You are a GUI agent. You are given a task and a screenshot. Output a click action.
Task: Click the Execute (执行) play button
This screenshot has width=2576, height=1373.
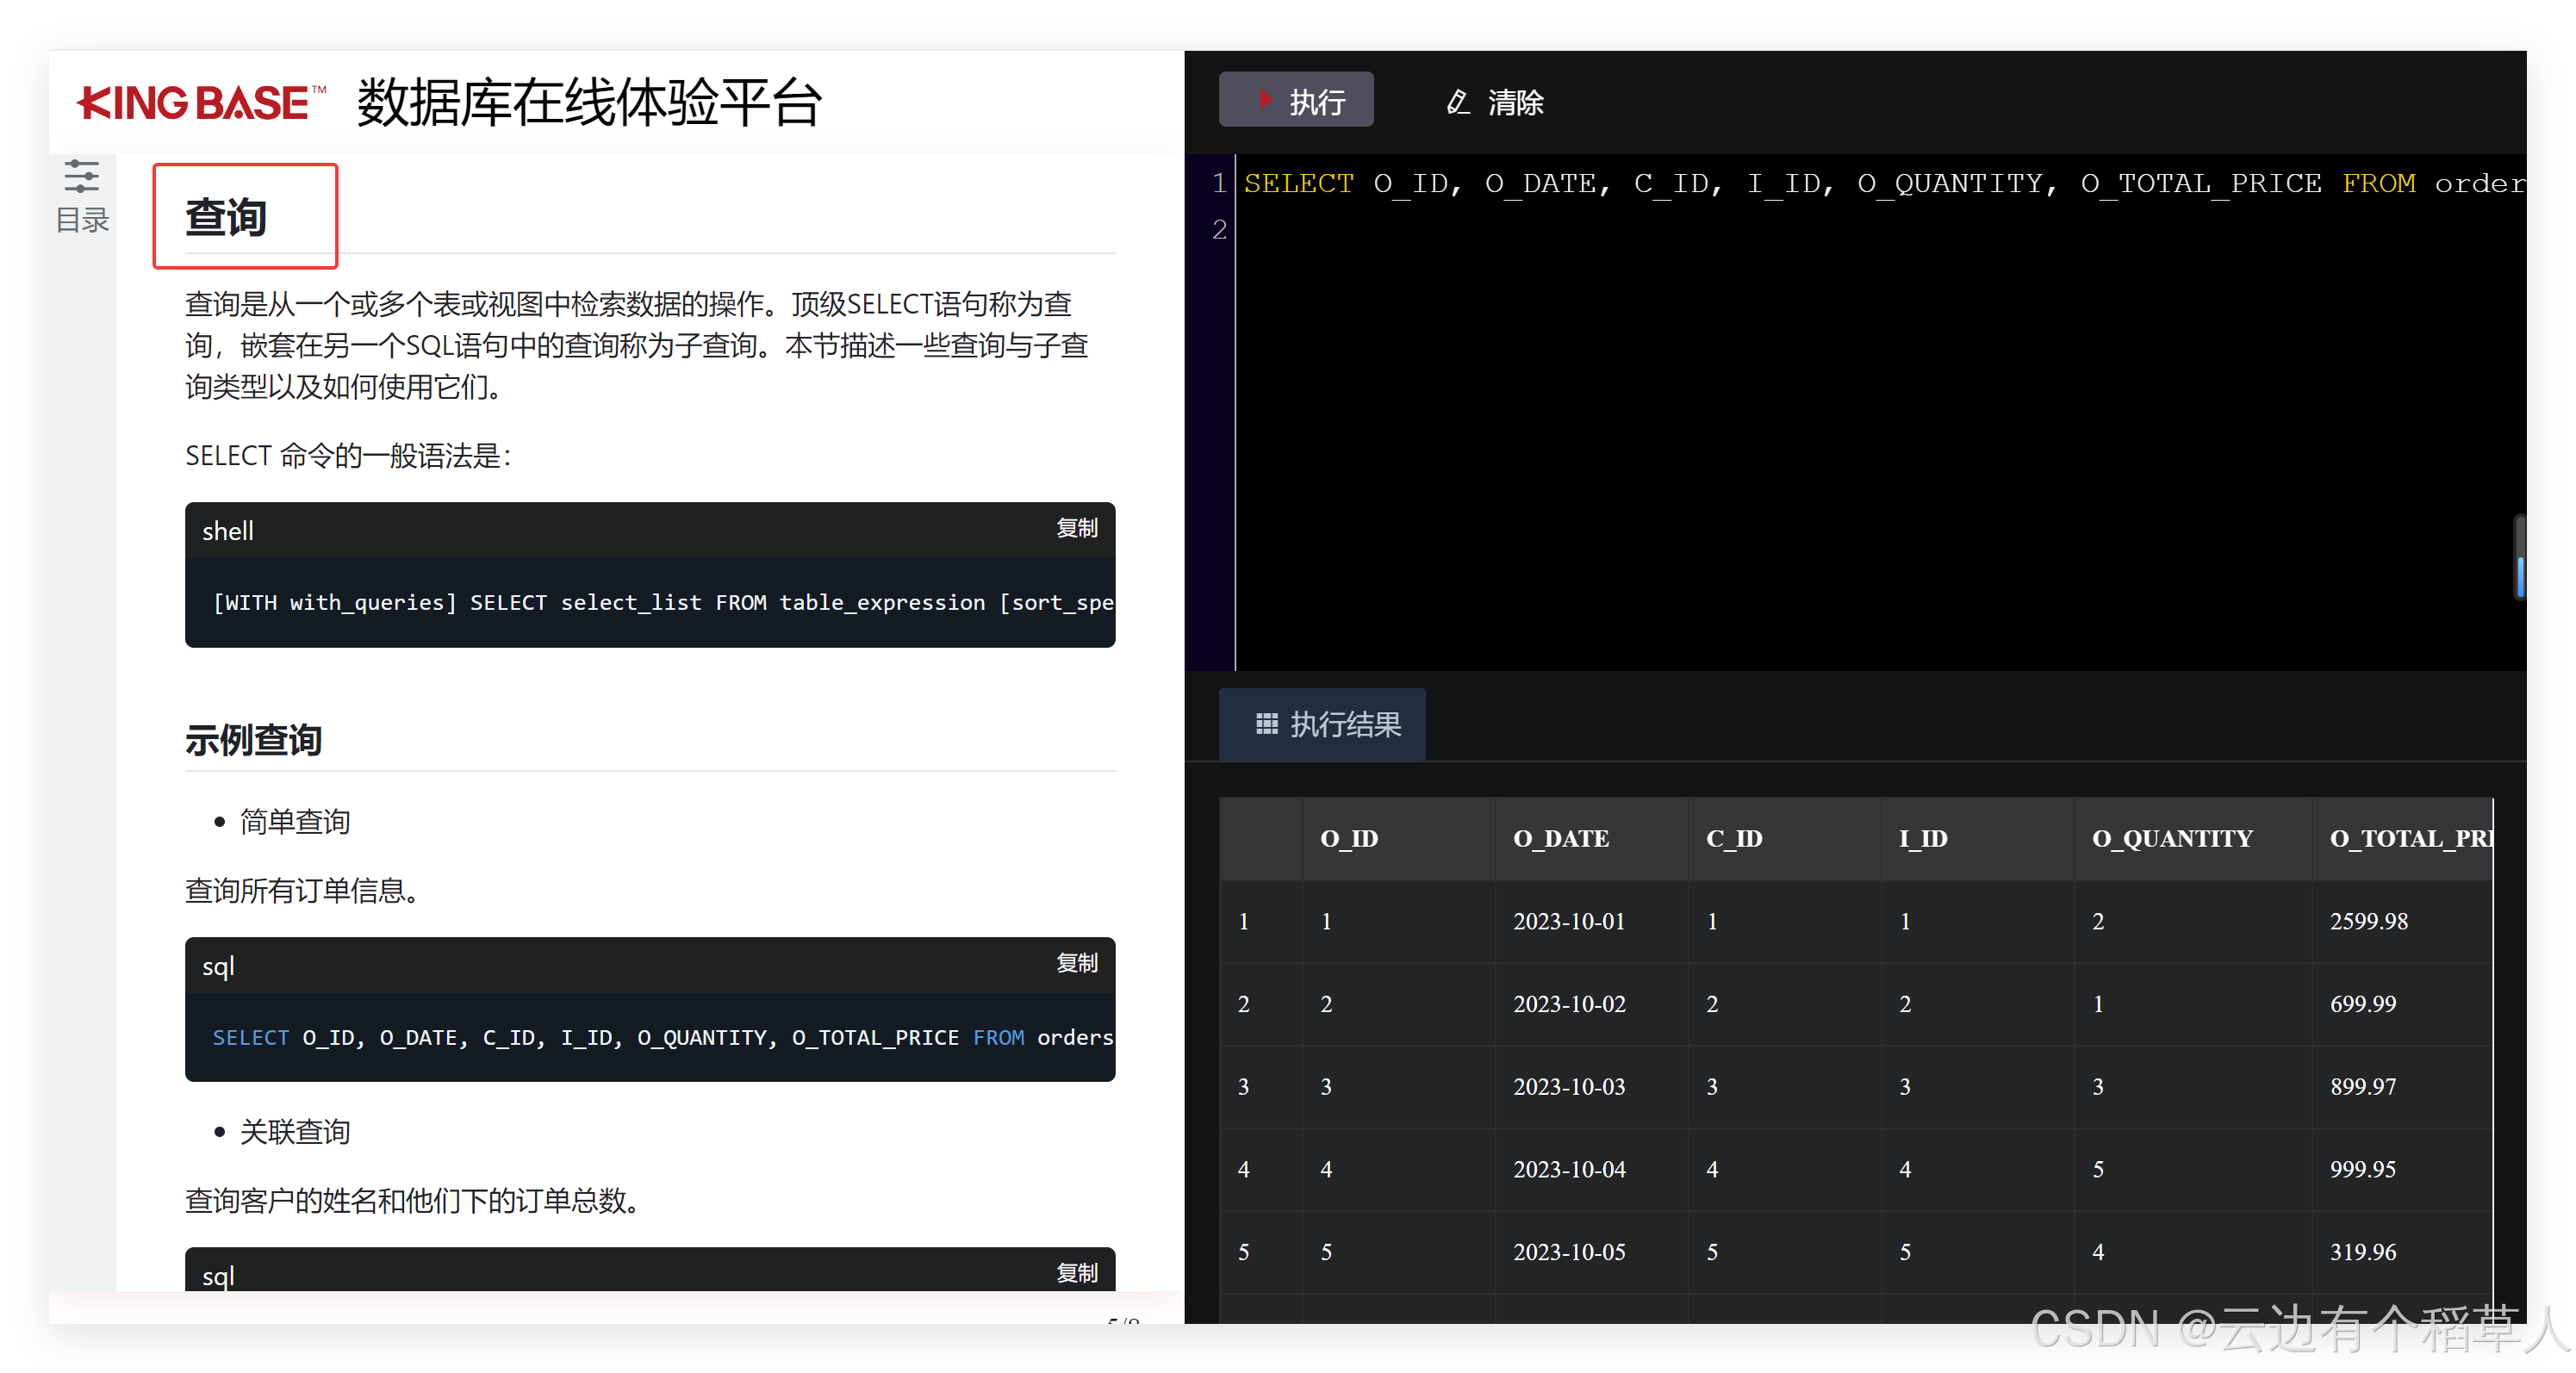[x=1295, y=101]
